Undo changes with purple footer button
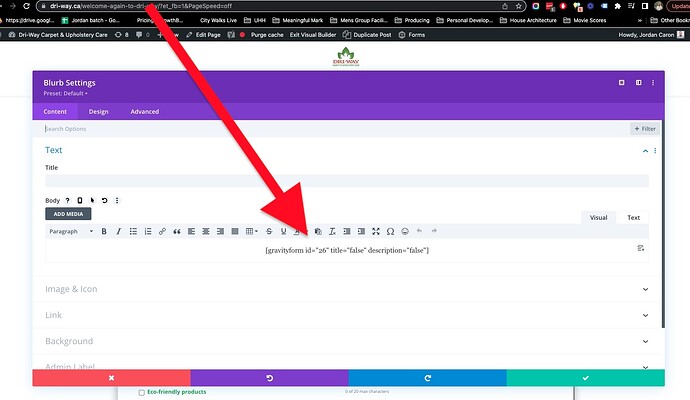 click(269, 378)
